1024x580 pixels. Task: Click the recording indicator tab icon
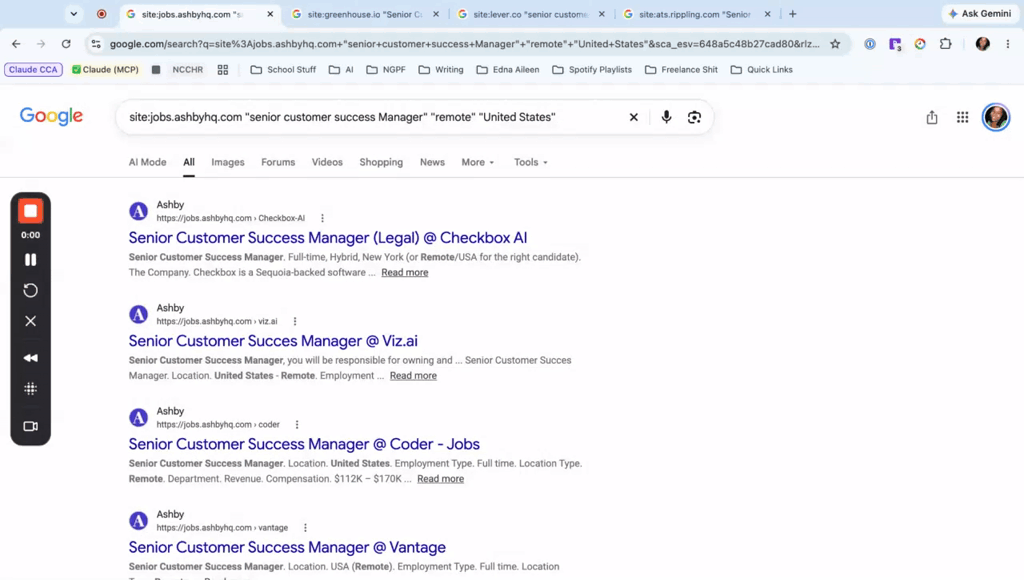(x=102, y=14)
